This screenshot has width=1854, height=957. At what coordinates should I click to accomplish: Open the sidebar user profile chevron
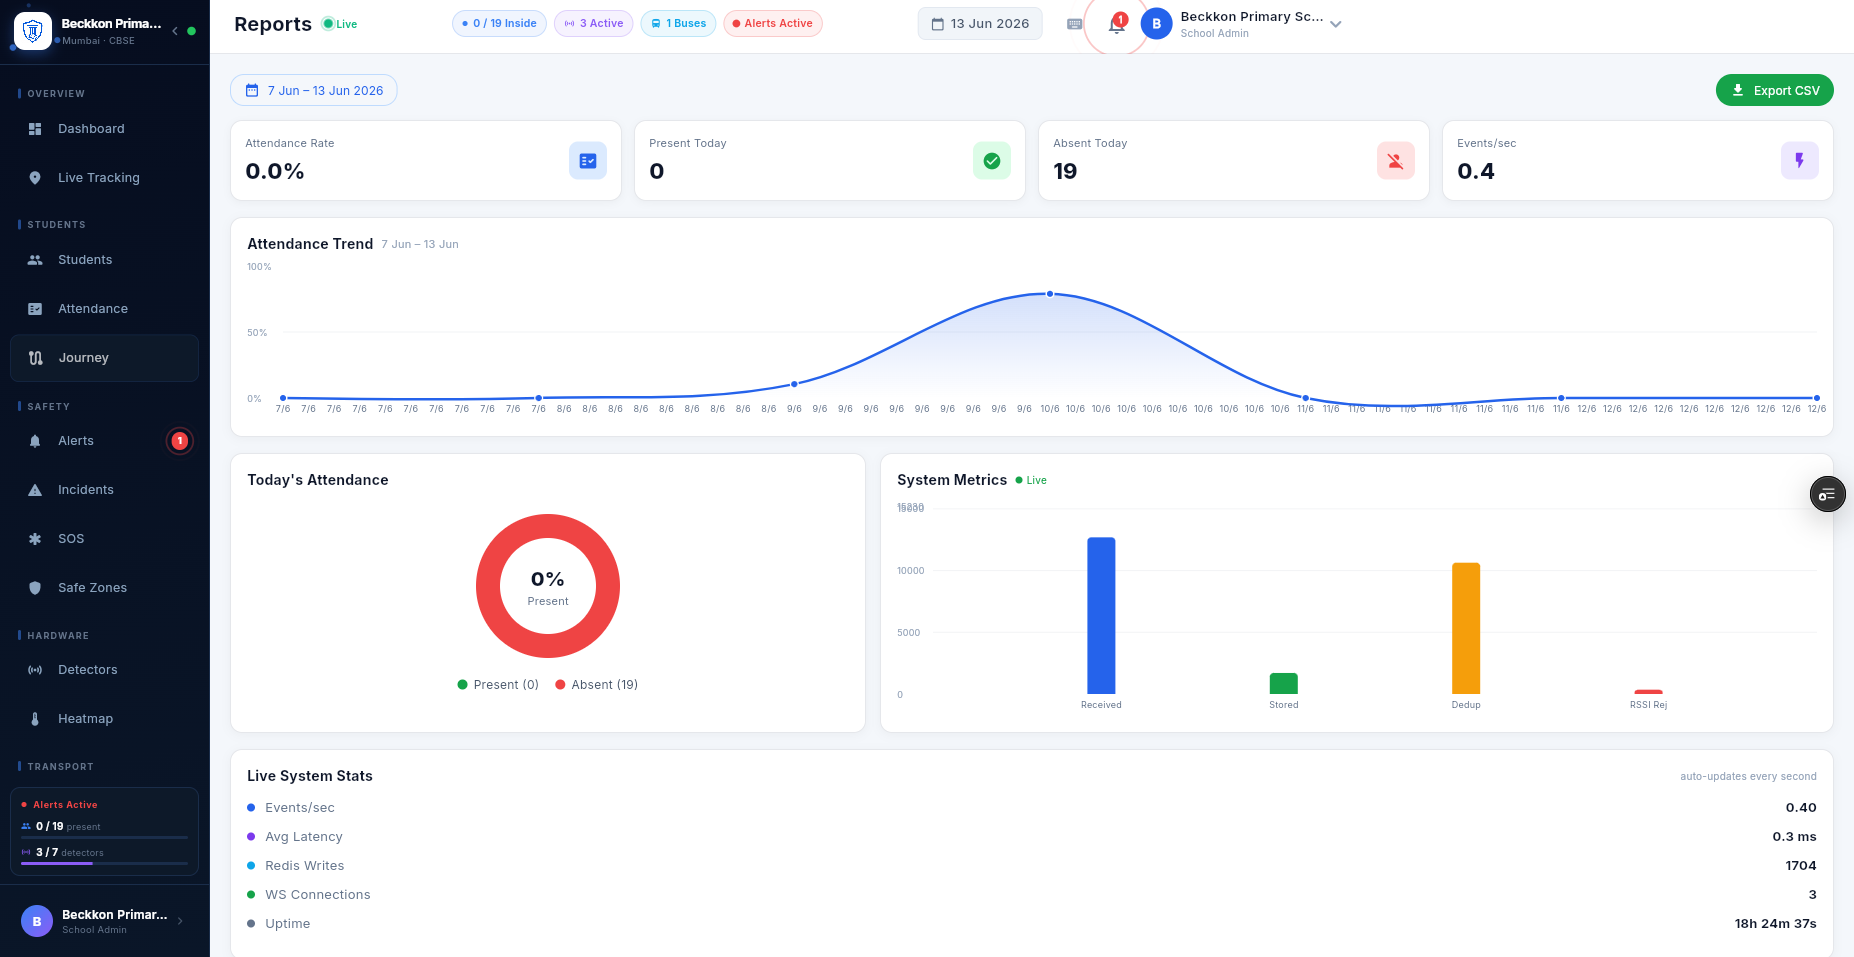point(180,922)
